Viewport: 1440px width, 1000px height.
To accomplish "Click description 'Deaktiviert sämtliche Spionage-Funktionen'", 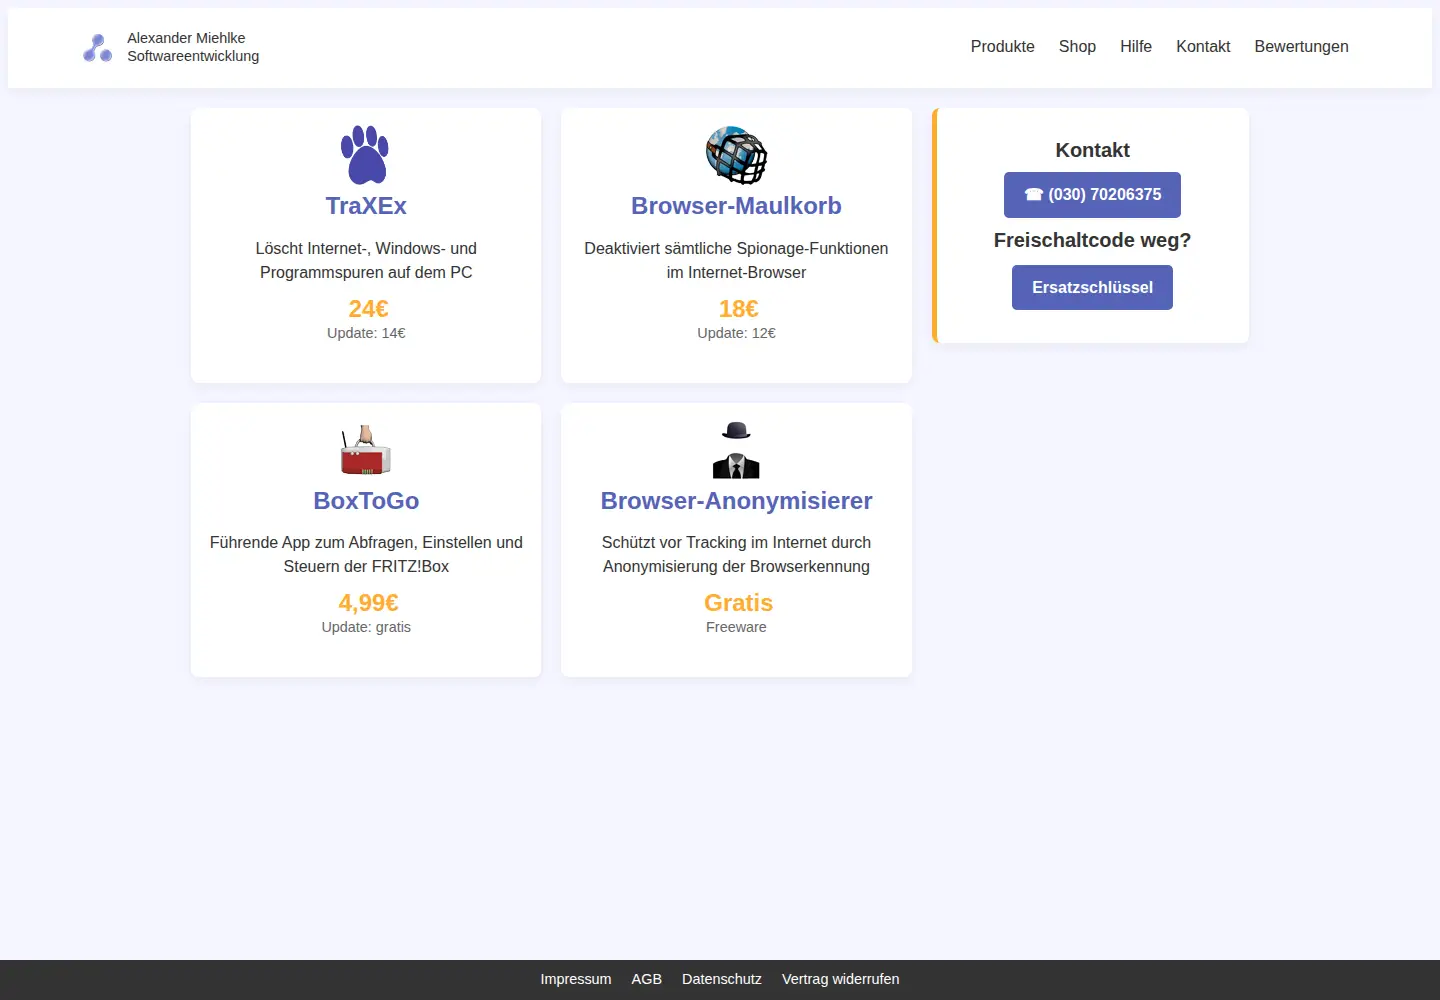I will [736, 260].
